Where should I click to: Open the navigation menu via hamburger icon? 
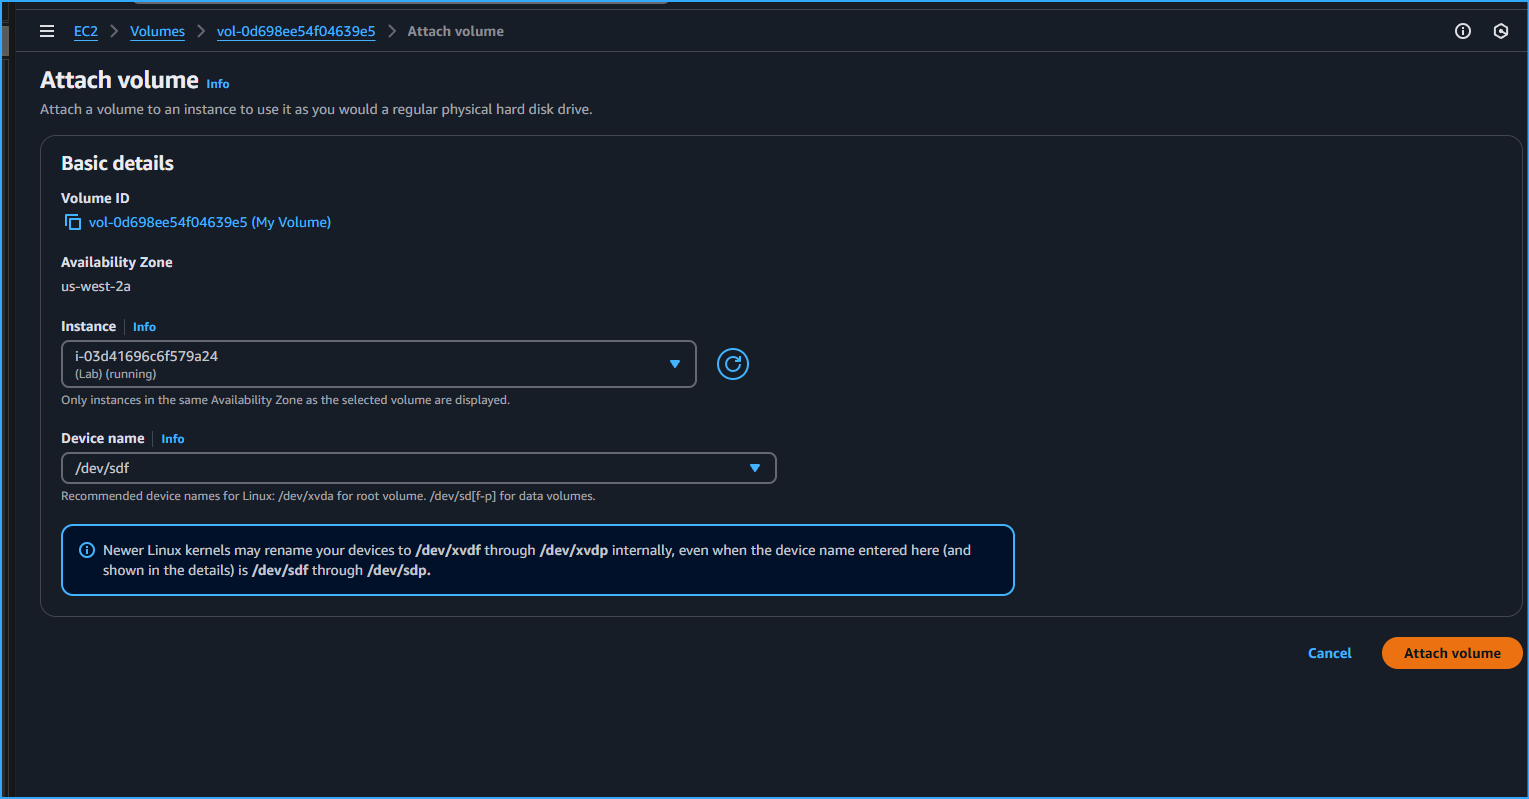pos(46,31)
